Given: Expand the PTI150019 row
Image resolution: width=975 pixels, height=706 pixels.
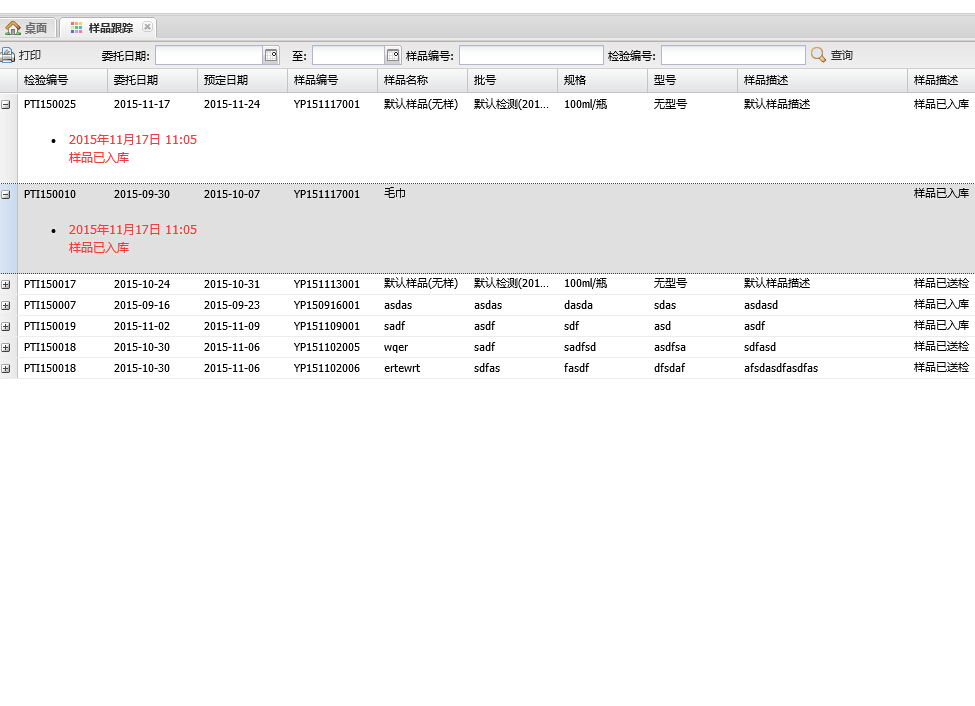Looking at the screenshot, I should click(x=6, y=327).
